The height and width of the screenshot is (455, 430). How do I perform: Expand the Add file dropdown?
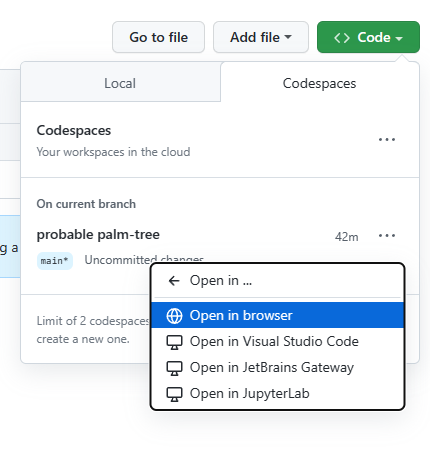click(x=261, y=37)
